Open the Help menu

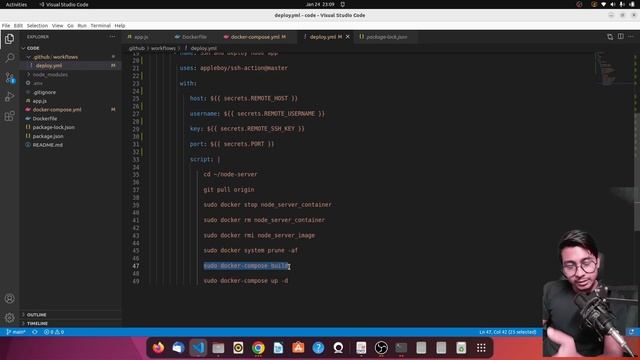(120, 25)
